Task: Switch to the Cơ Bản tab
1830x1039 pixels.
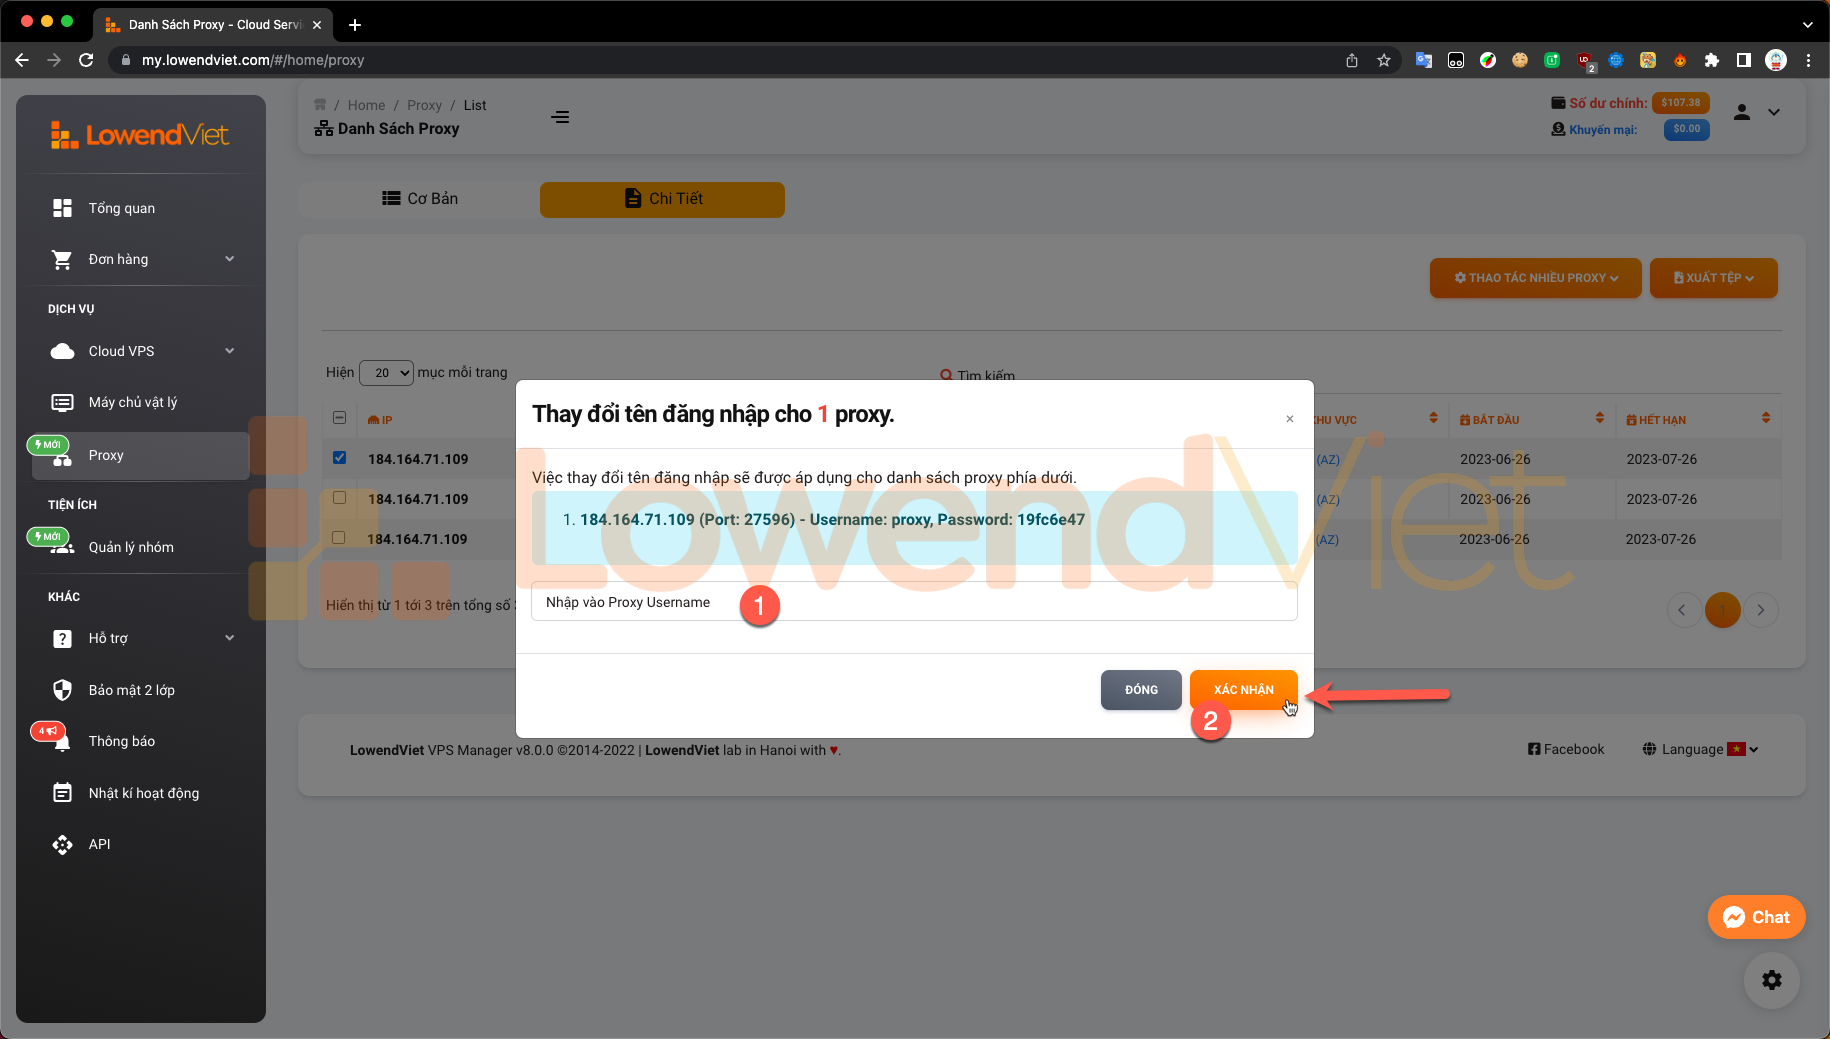Action: 420,199
